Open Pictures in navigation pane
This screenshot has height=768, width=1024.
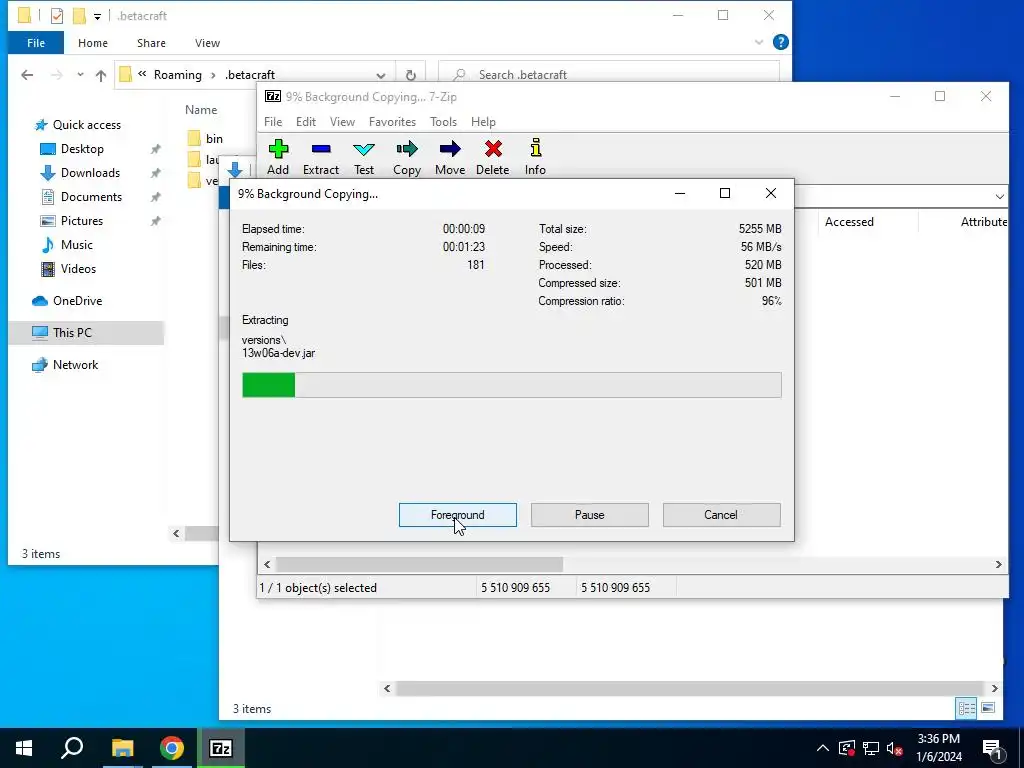tap(82, 221)
